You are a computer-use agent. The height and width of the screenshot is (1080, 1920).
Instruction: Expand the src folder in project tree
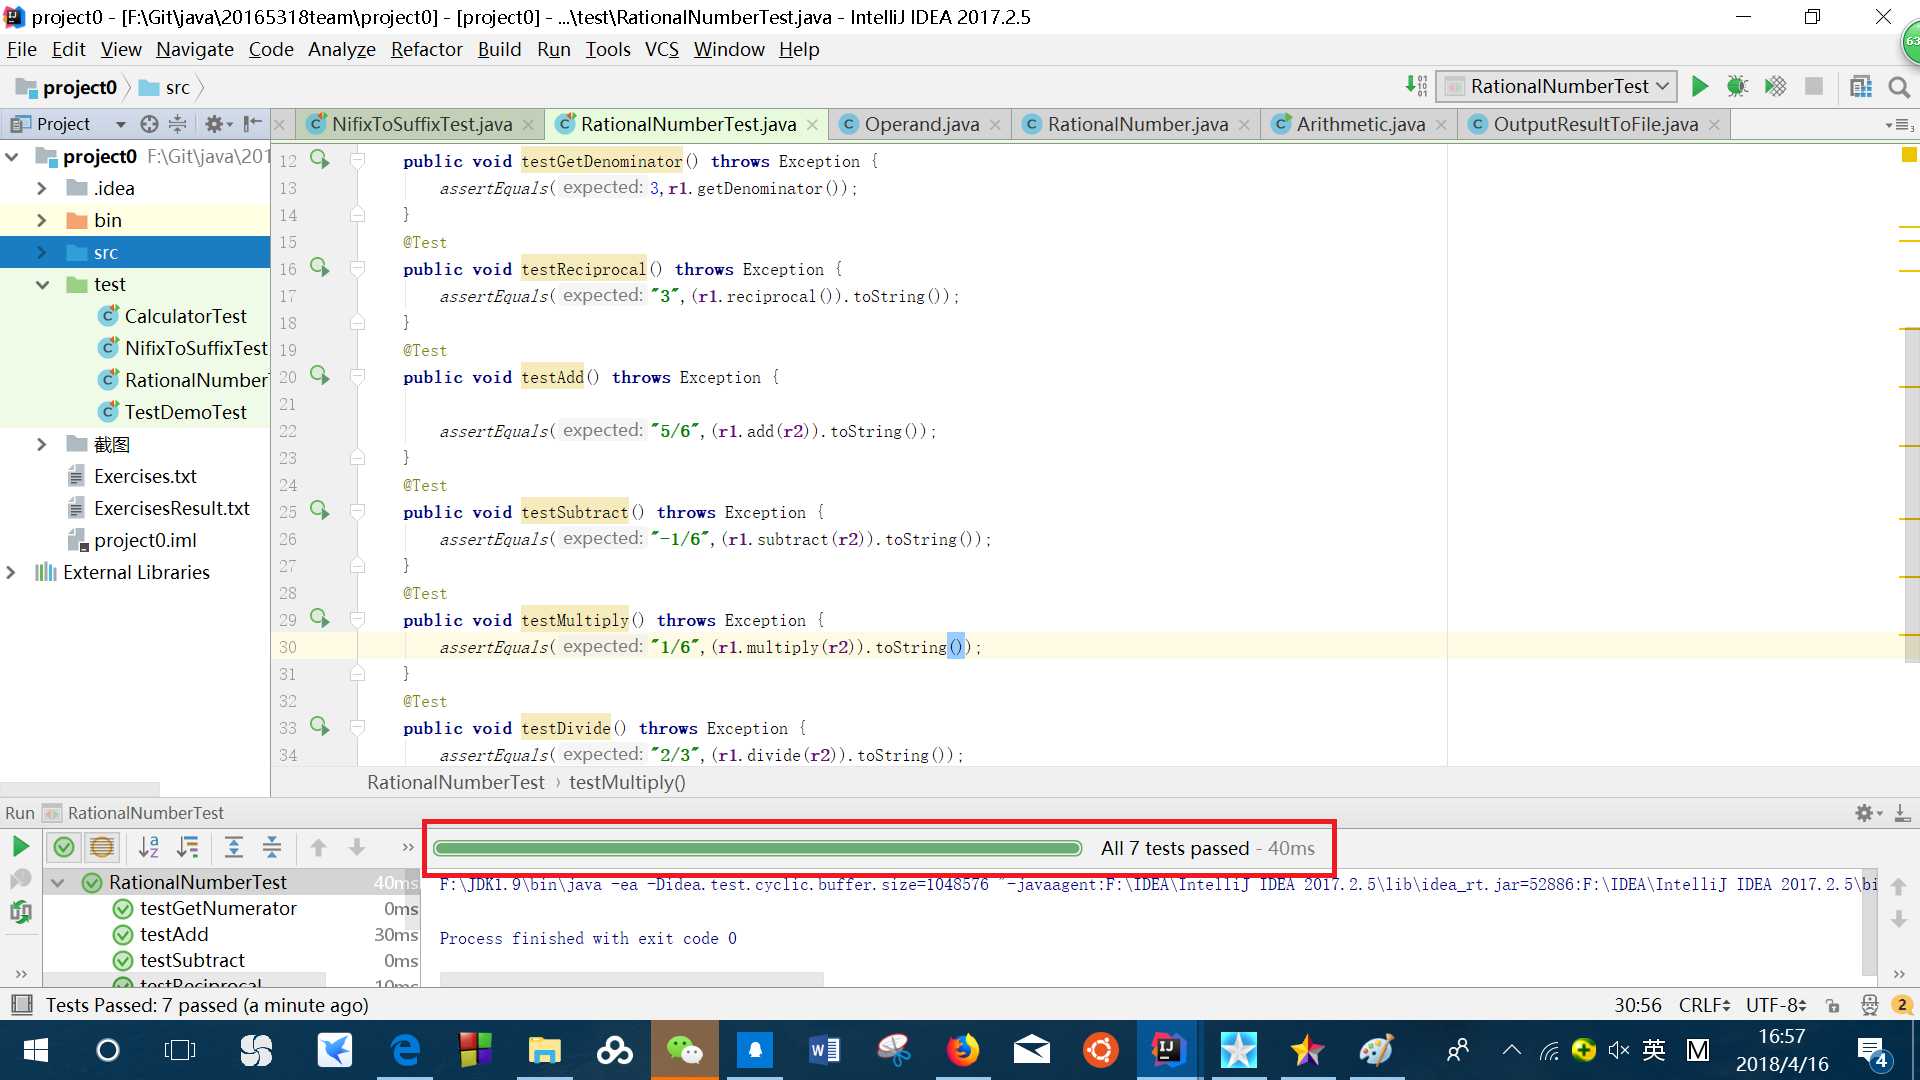(42, 252)
